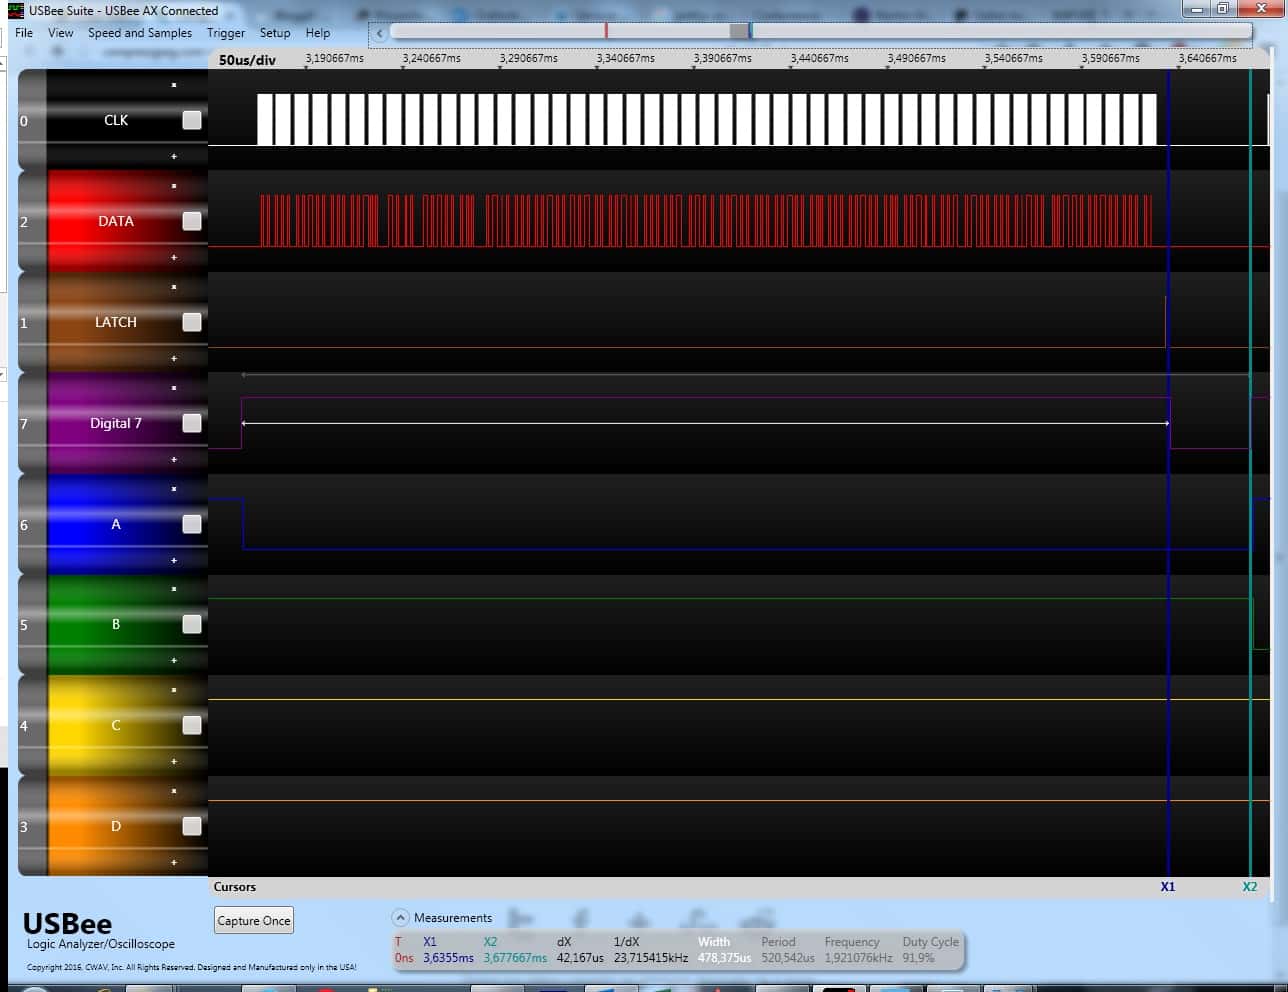1288x992 pixels.
Task: Click the Duty Cycle value 91,9%
Action: coord(918,958)
